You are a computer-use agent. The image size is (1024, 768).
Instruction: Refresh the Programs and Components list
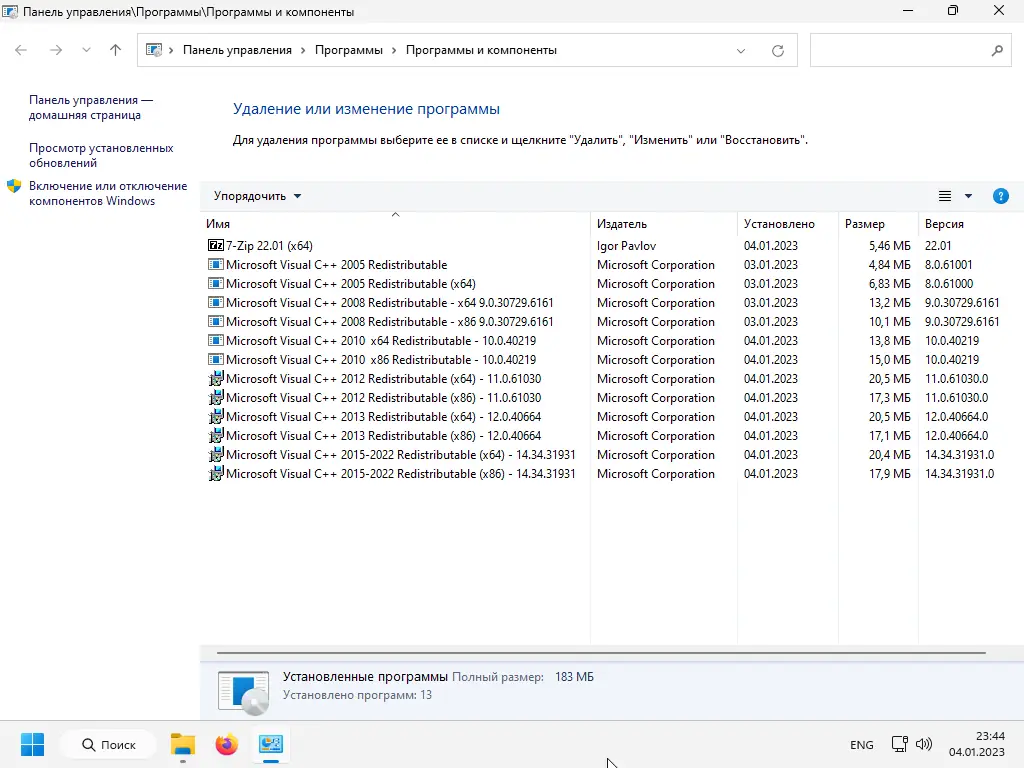coord(778,50)
